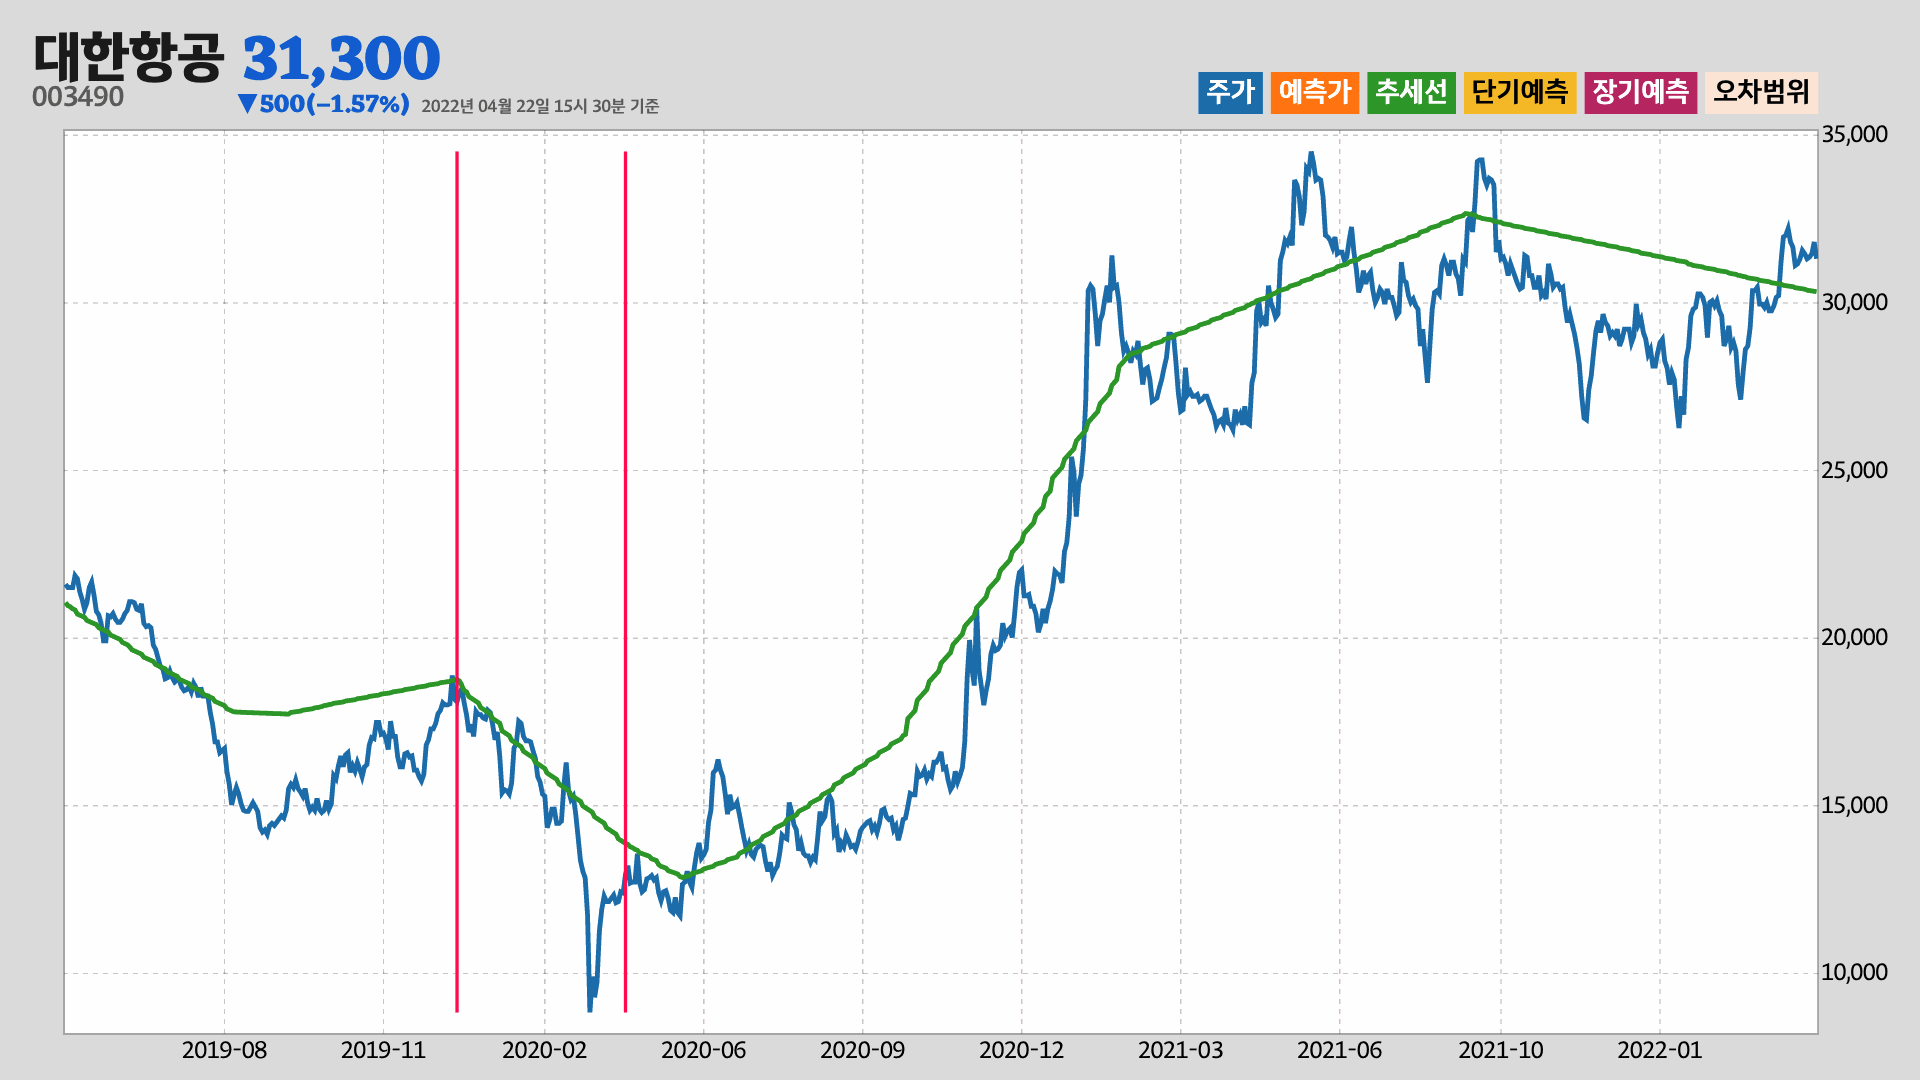Click the orange 예측가 legend box
Screen dimensions: 1920x1080
click(x=1315, y=92)
